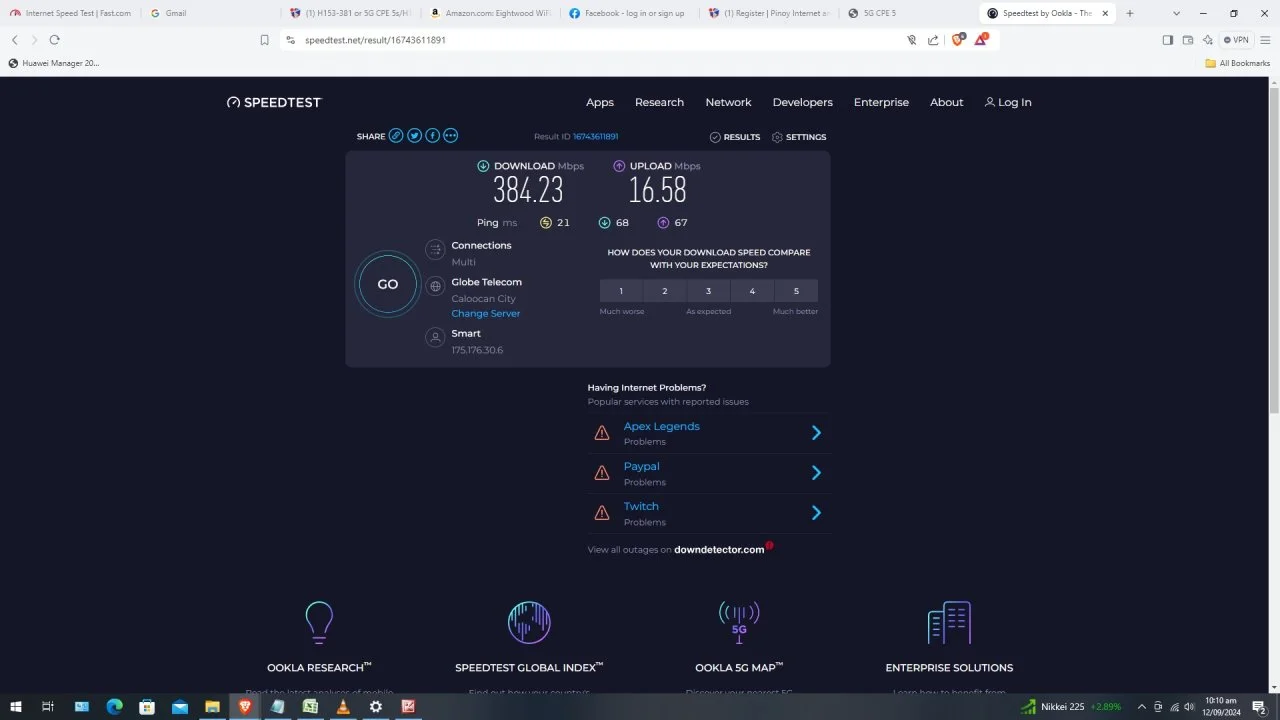Open Windows Start menu
The image size is (1280, 720).
(16, 706)
